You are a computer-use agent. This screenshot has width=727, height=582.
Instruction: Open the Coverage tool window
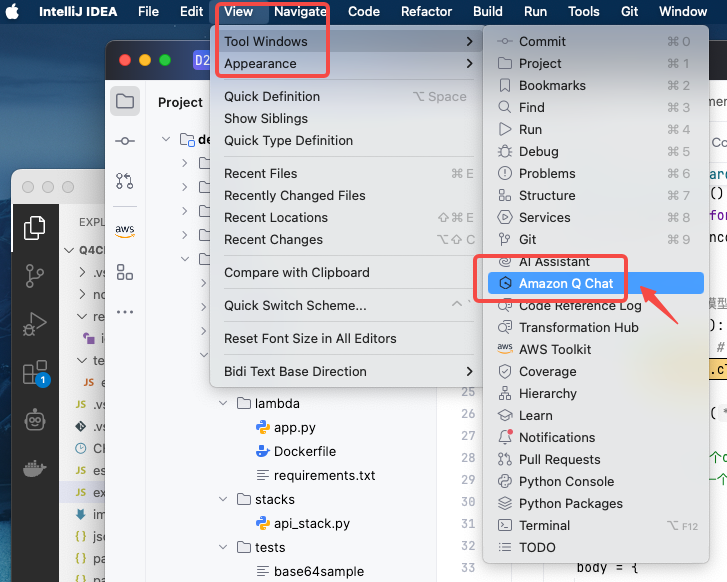point(596,371)
